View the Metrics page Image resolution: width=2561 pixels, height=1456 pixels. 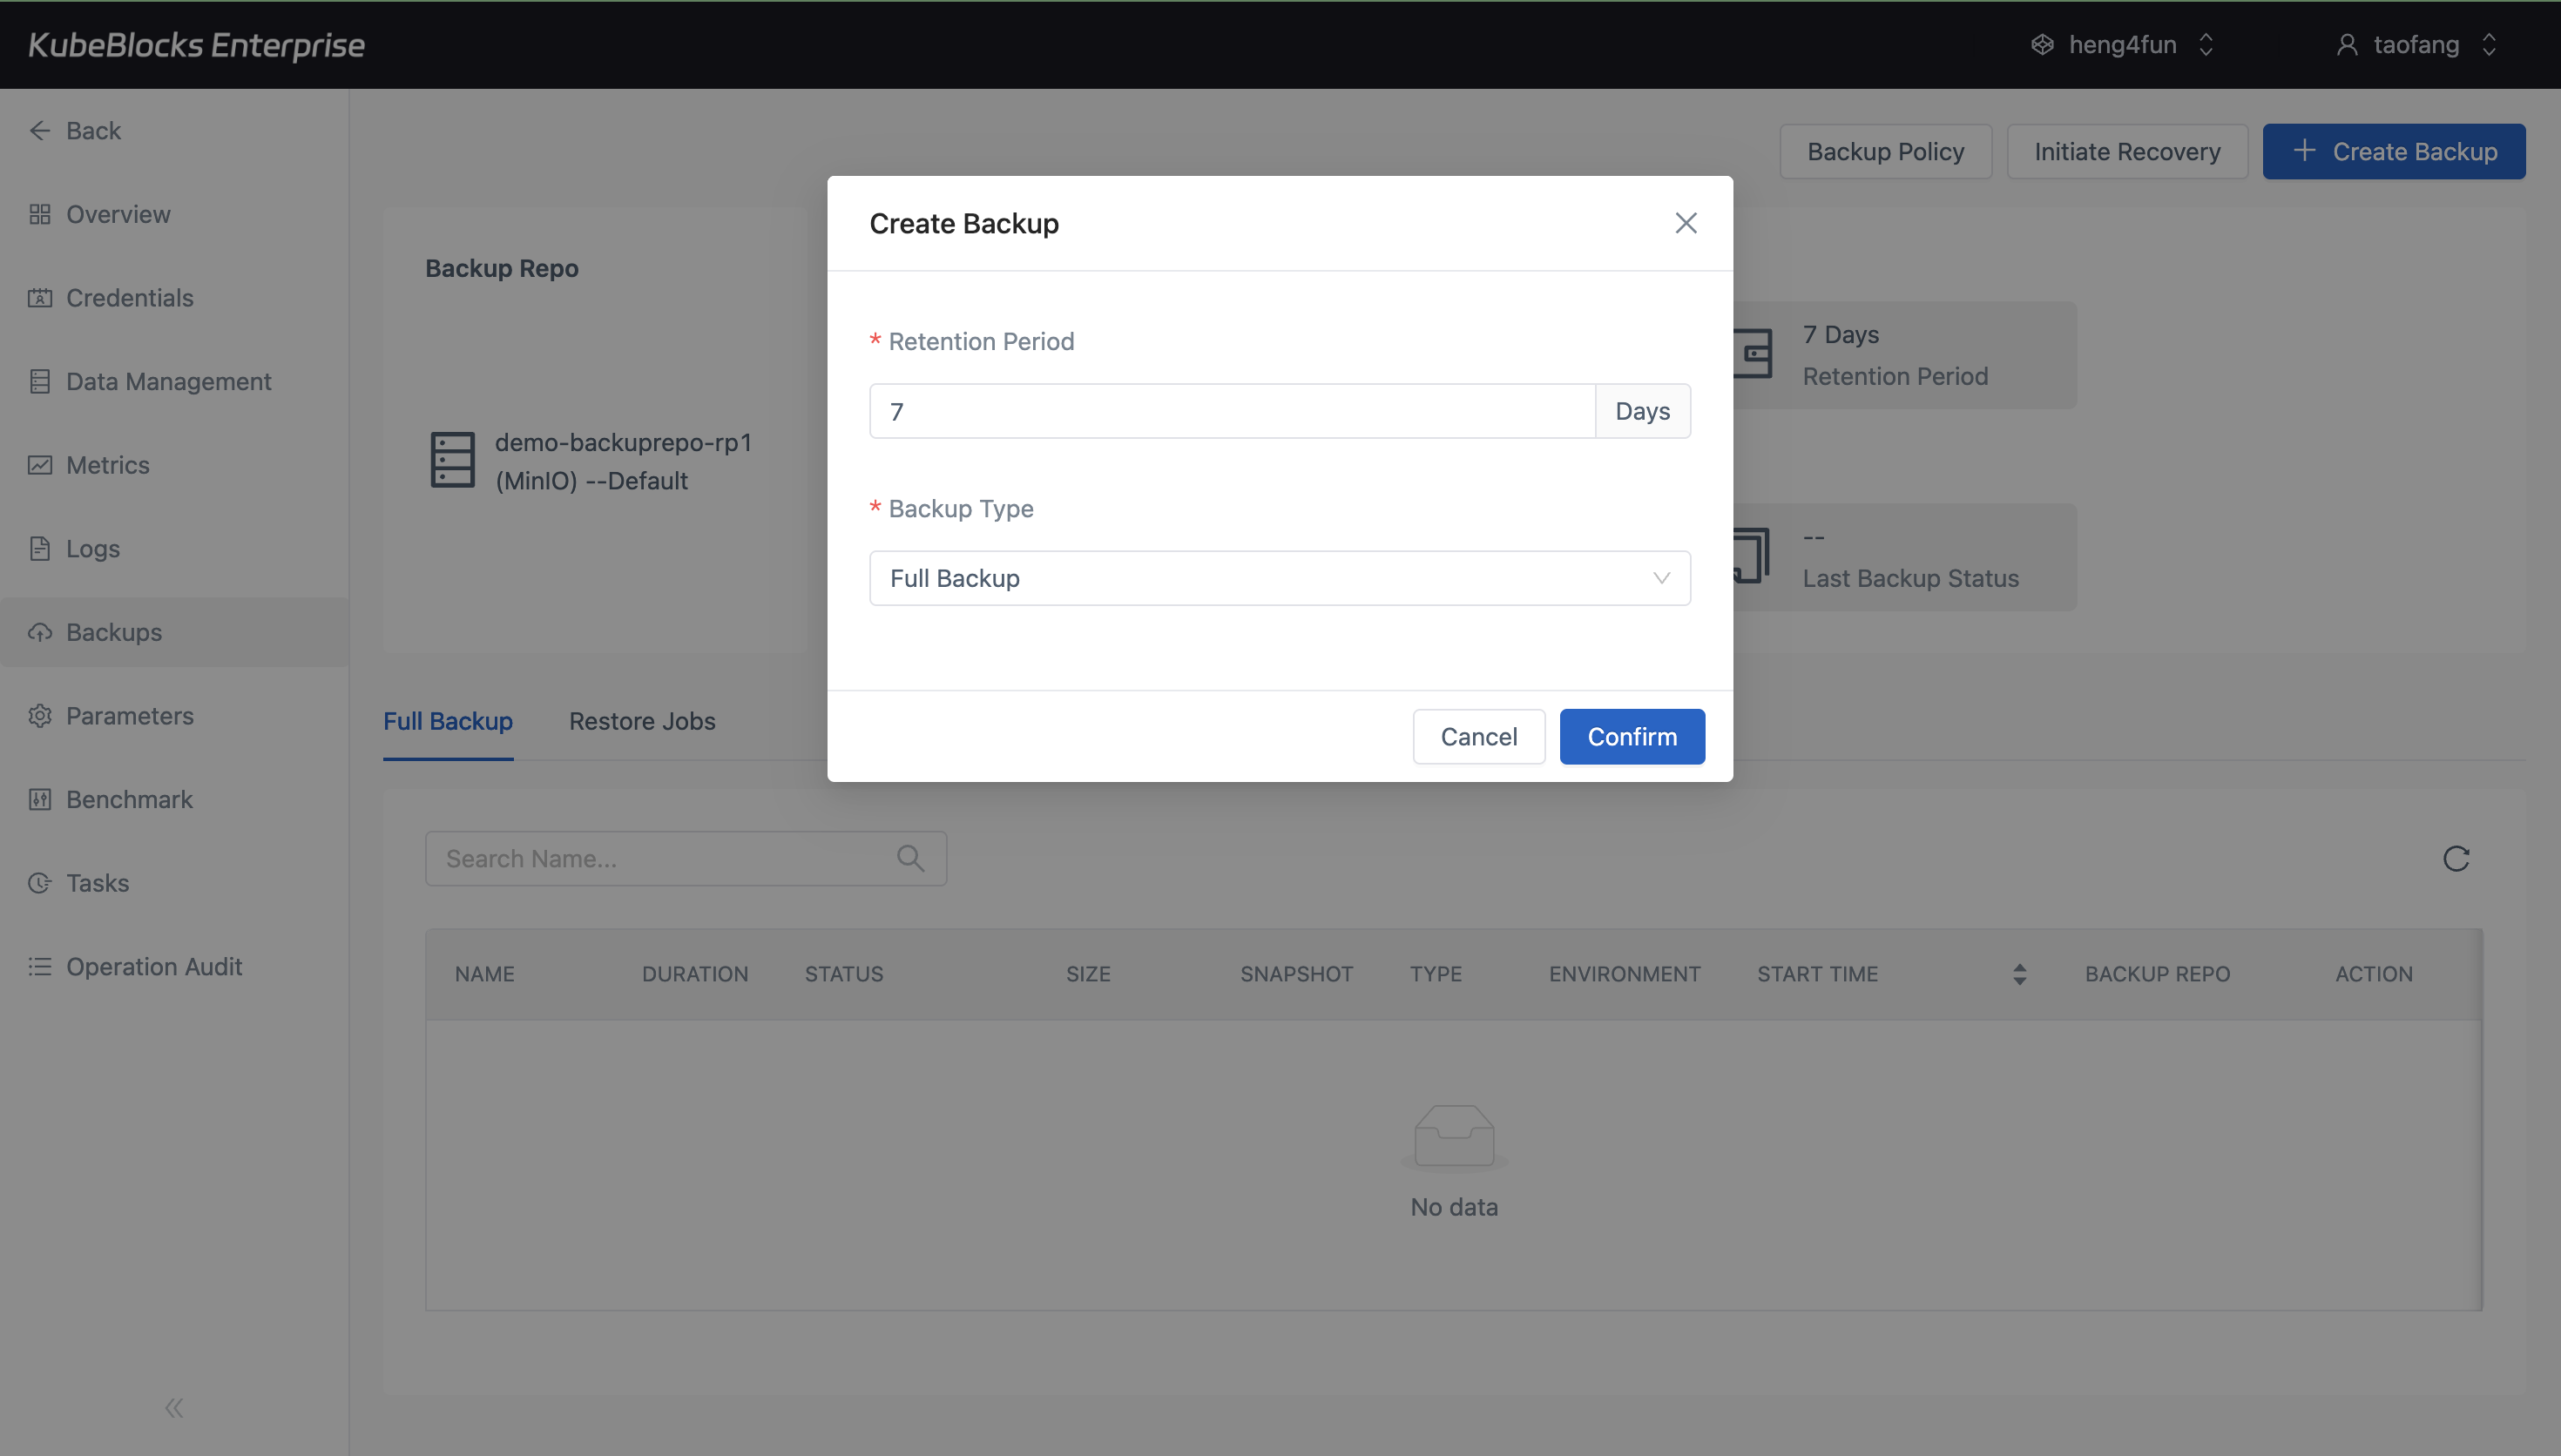point(109,464)
